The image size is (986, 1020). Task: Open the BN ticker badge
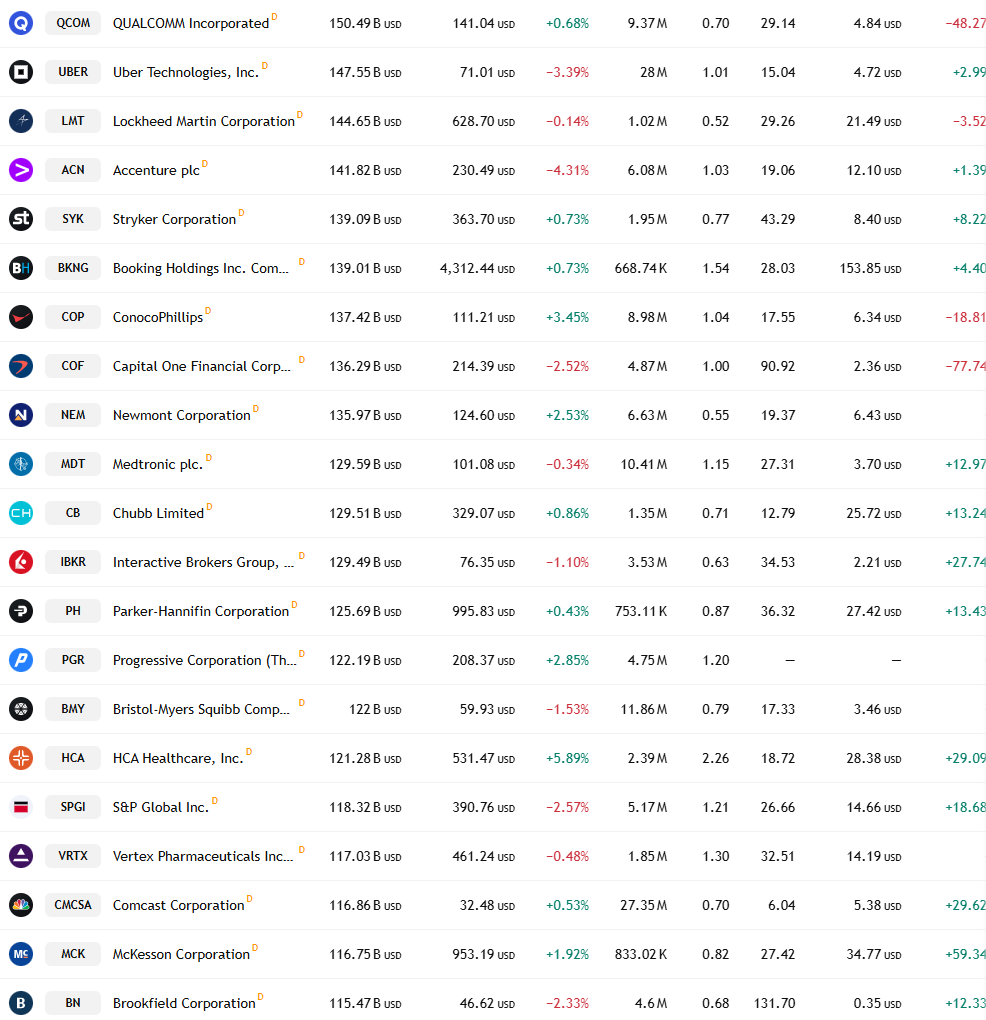coord(73,1003)
